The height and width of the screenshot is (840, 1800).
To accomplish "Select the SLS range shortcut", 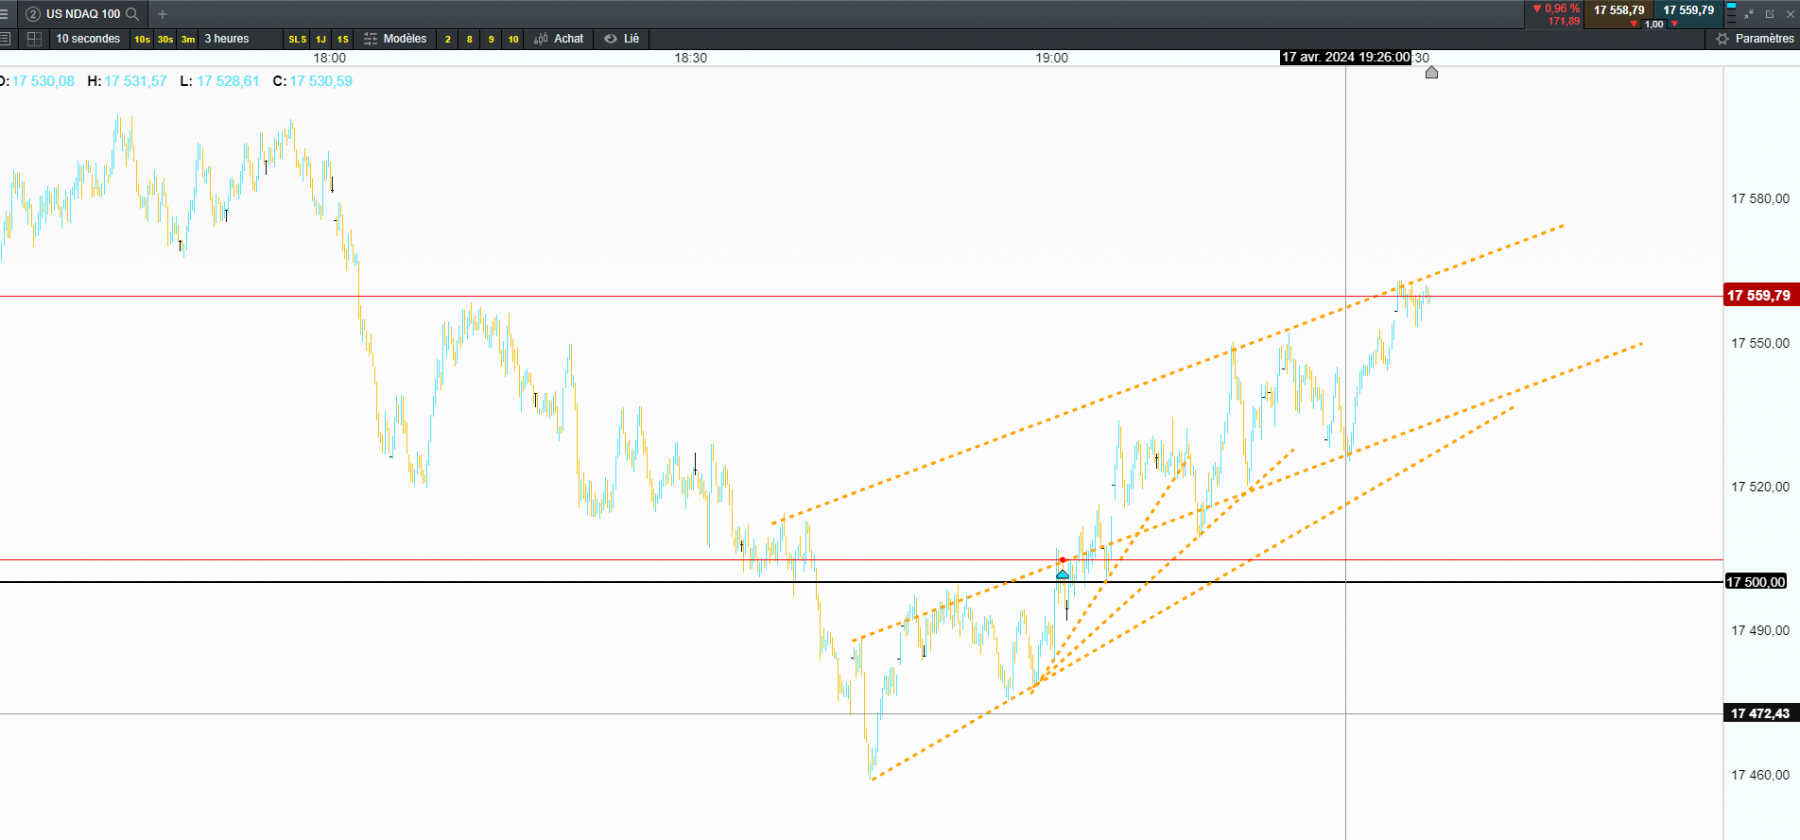I will (297, 39).
